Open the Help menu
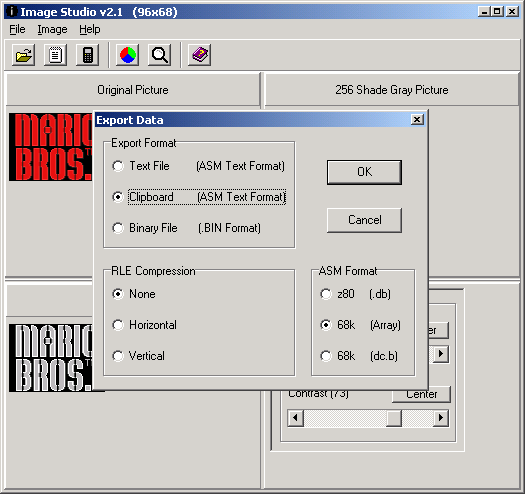Image resolution: width=525 pixels, height=494 pixels. 90,29
